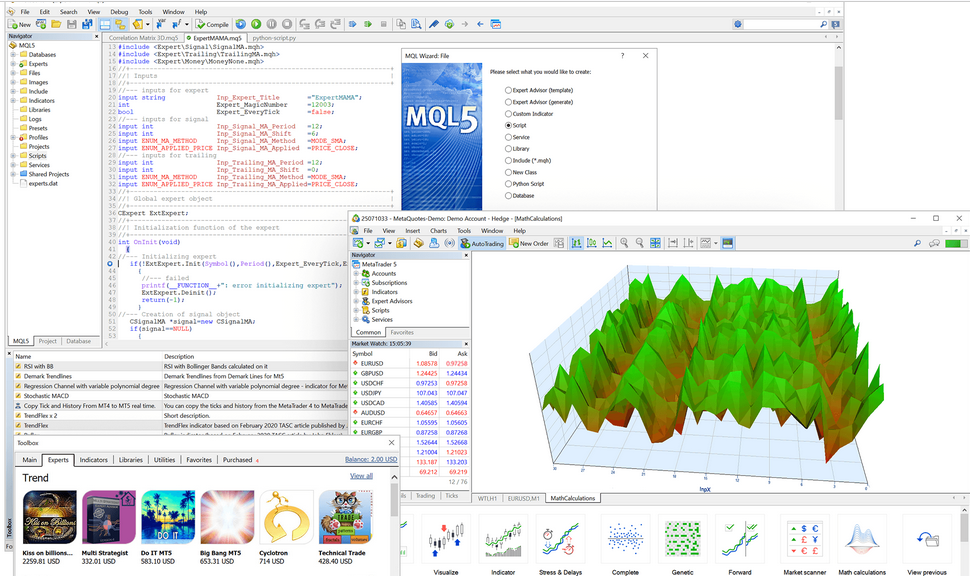Choose the Library radio option

(508, 148)
